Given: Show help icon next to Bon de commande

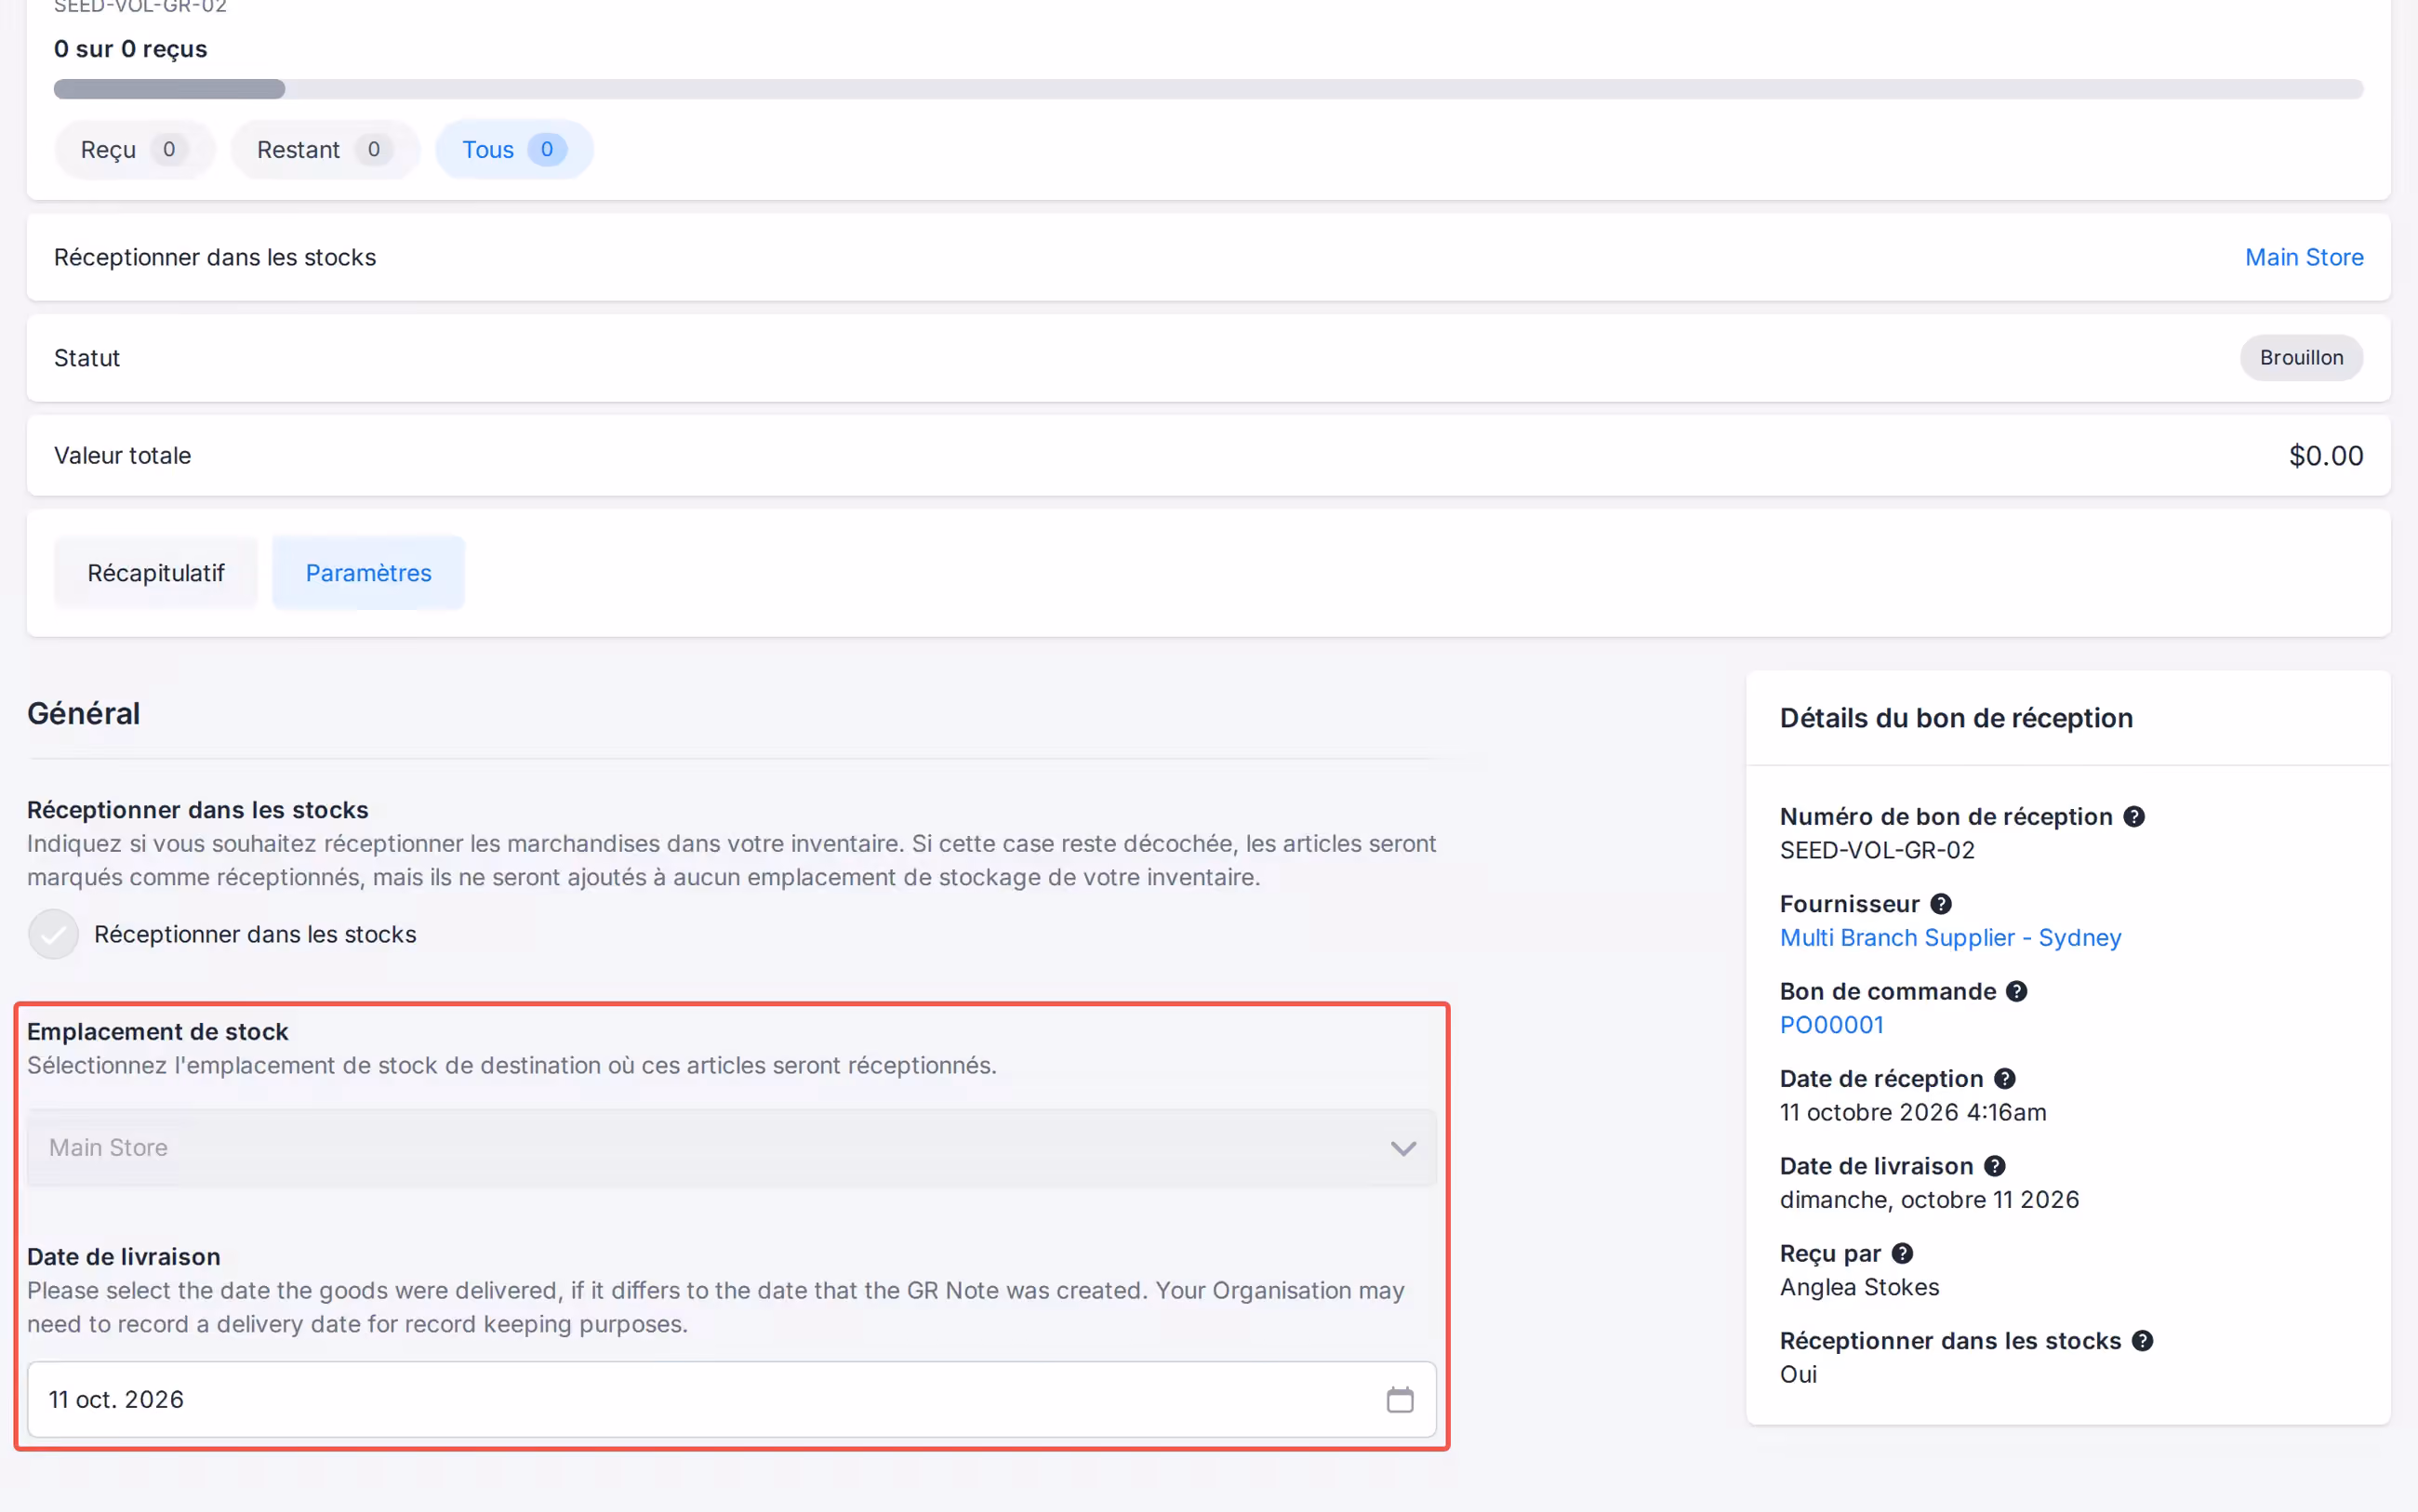Looking at the screenshot, I should pyautogui.click(x=2017, y=991).
